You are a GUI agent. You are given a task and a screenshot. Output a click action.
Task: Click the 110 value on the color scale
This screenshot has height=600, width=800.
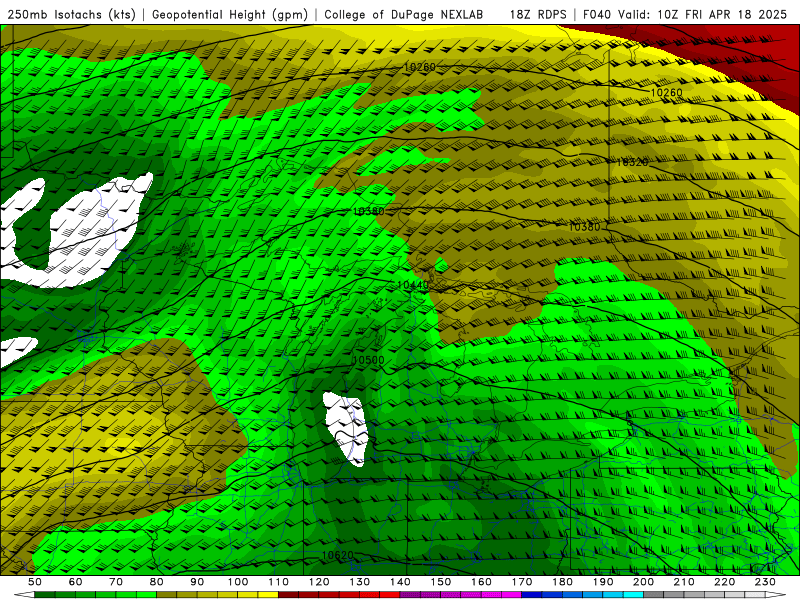point(279,582)
